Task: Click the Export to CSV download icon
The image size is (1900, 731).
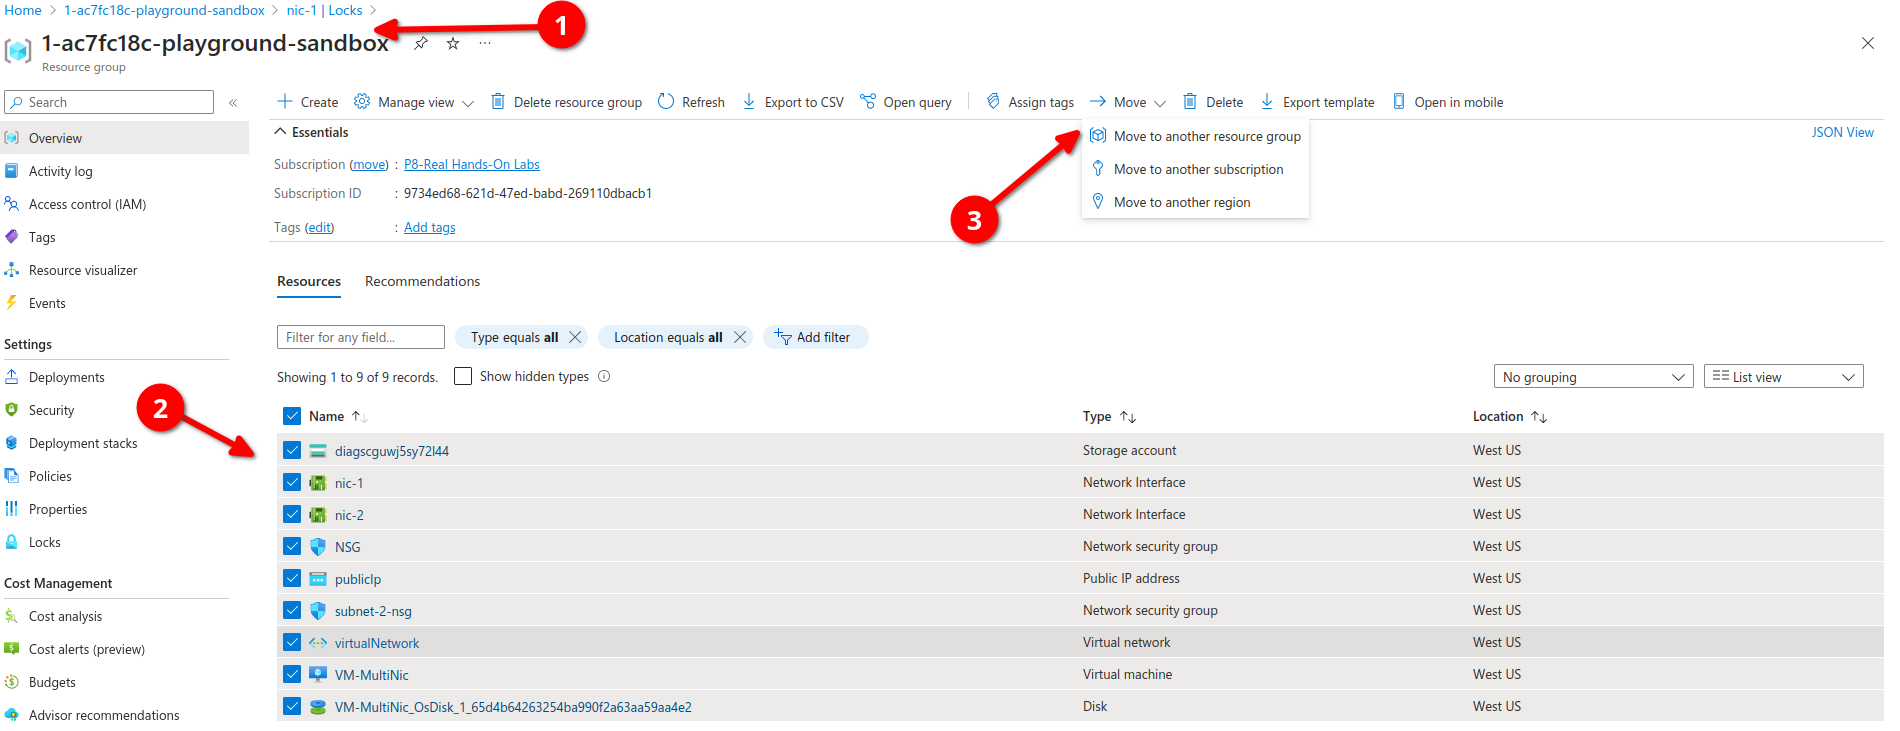Action: tap(749, 102)
